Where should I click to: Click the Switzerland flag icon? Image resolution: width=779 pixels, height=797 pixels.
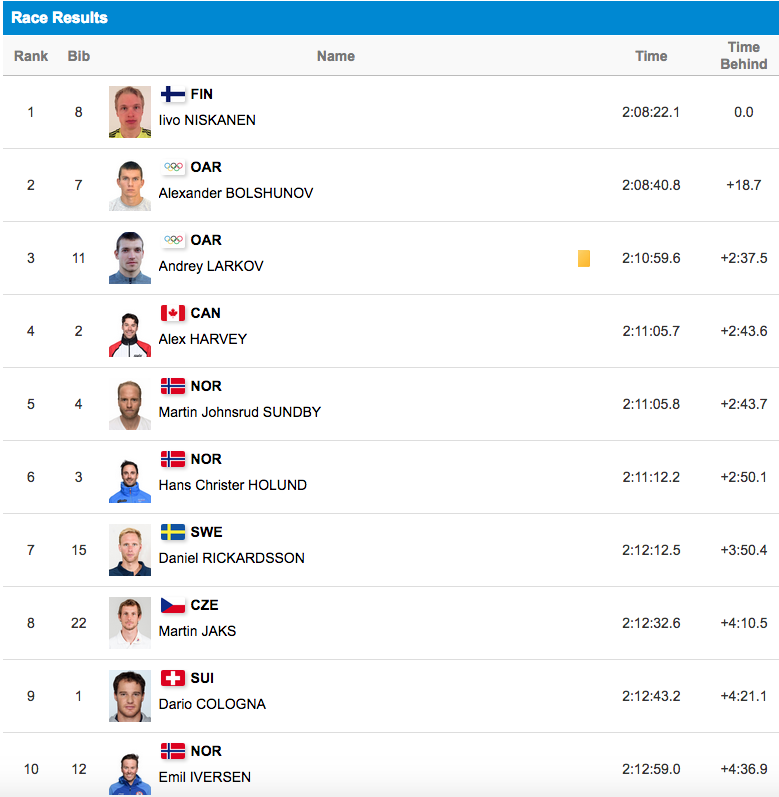tap(173, 678)
